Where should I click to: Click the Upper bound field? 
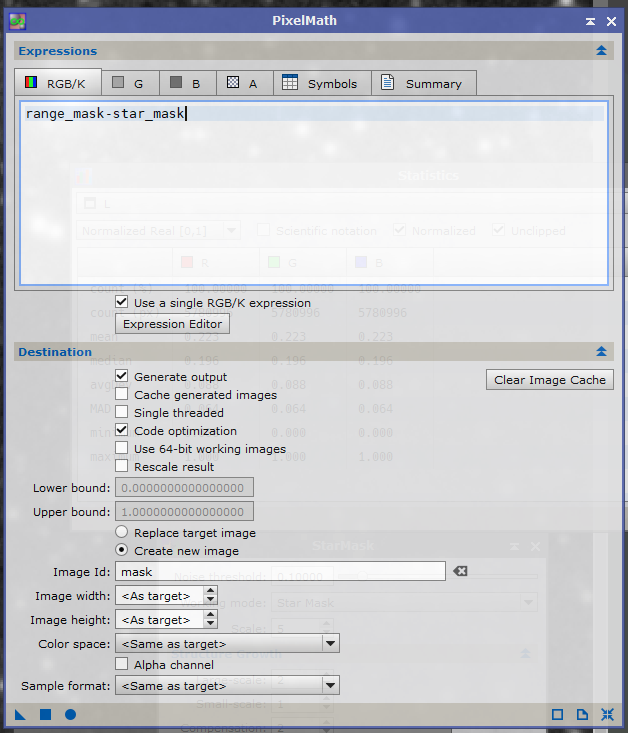click(x=185, y=511)
